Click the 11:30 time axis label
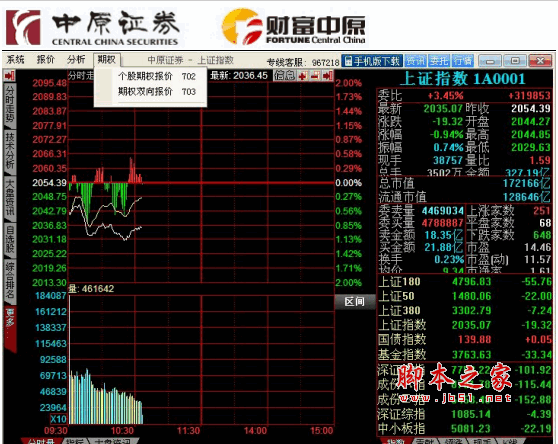This screenshot has height=444, width=558. [189, 431]
